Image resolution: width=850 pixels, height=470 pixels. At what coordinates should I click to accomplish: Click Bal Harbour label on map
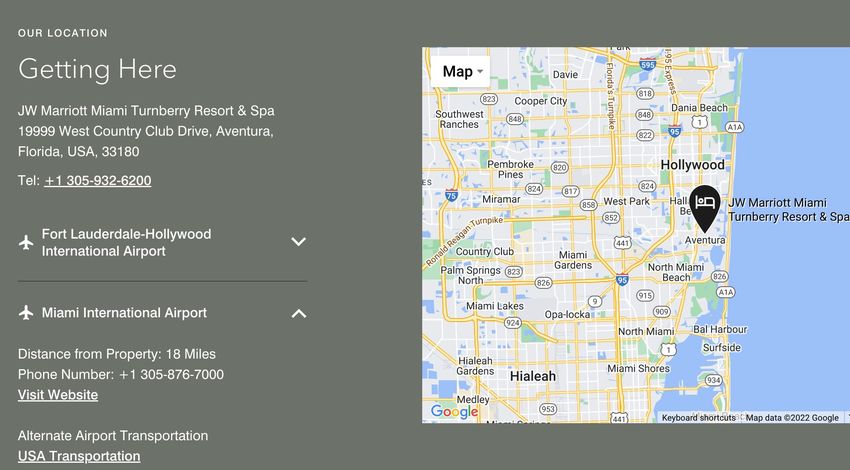tap(720, 329)
